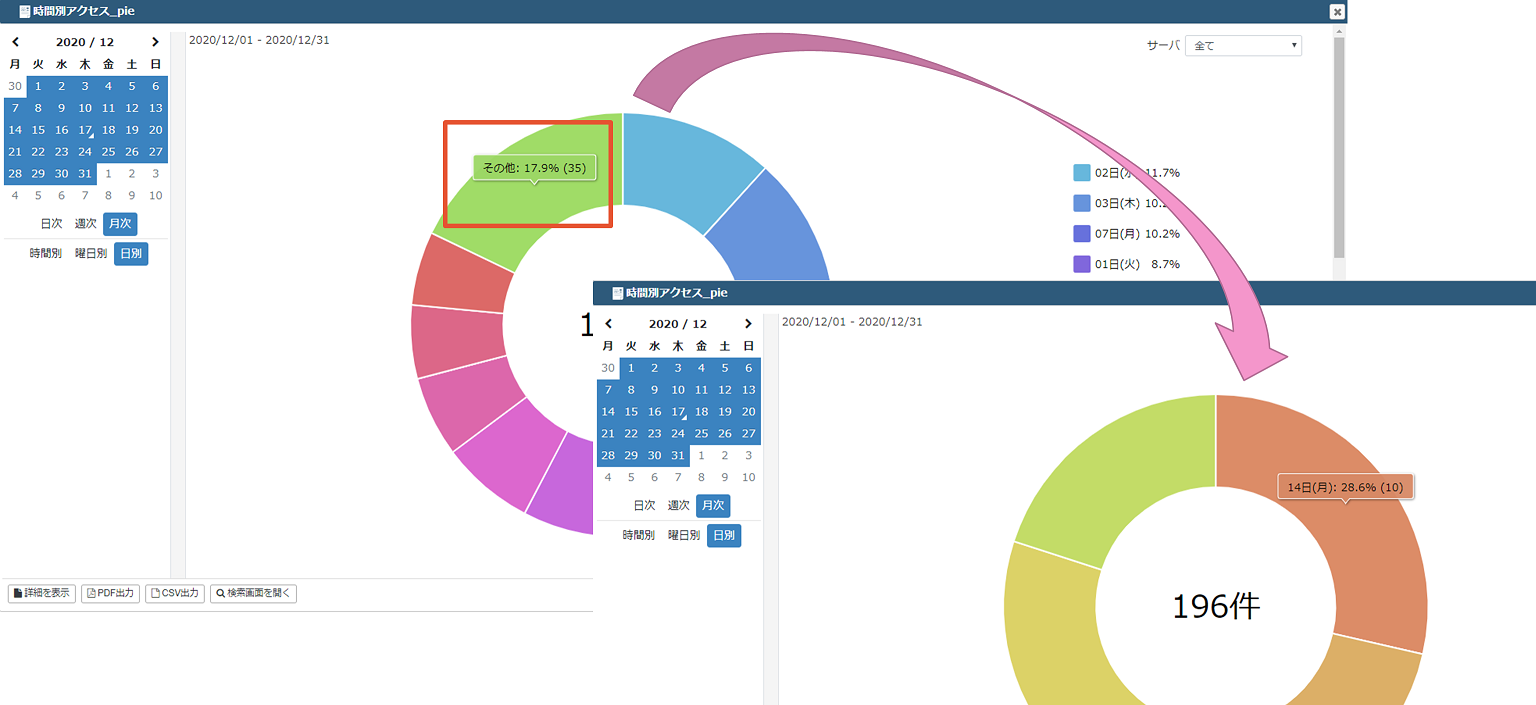Click the document icon in front window title

click(618, 293)
